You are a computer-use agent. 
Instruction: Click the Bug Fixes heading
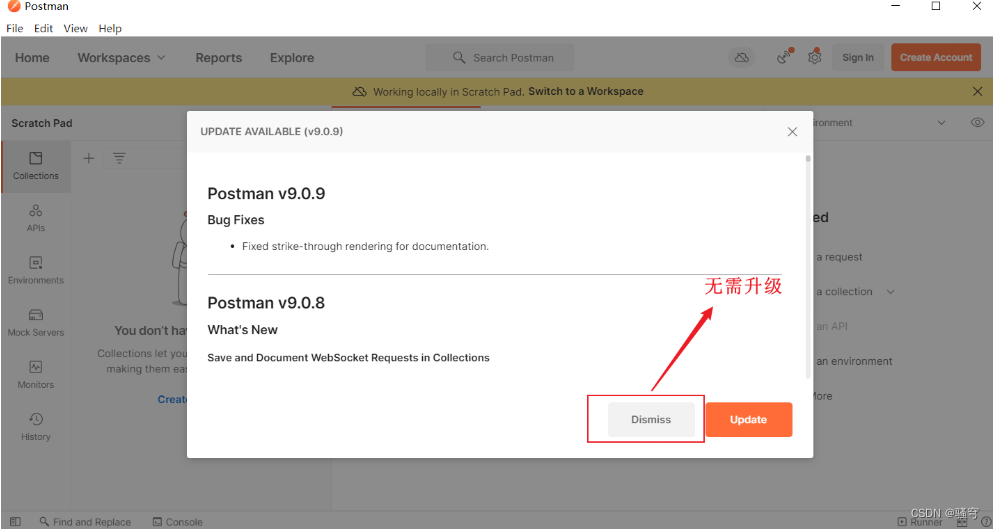235,220
